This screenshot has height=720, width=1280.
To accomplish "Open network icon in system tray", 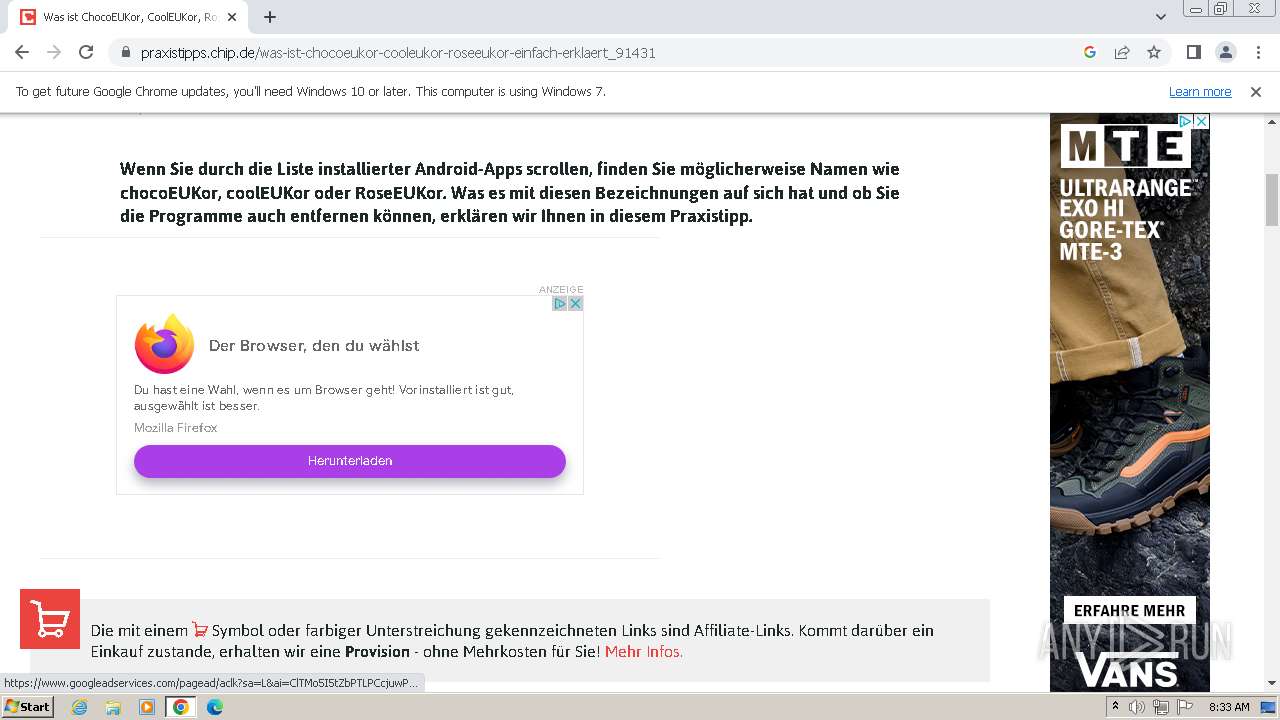I will (x=1161, y=707).
